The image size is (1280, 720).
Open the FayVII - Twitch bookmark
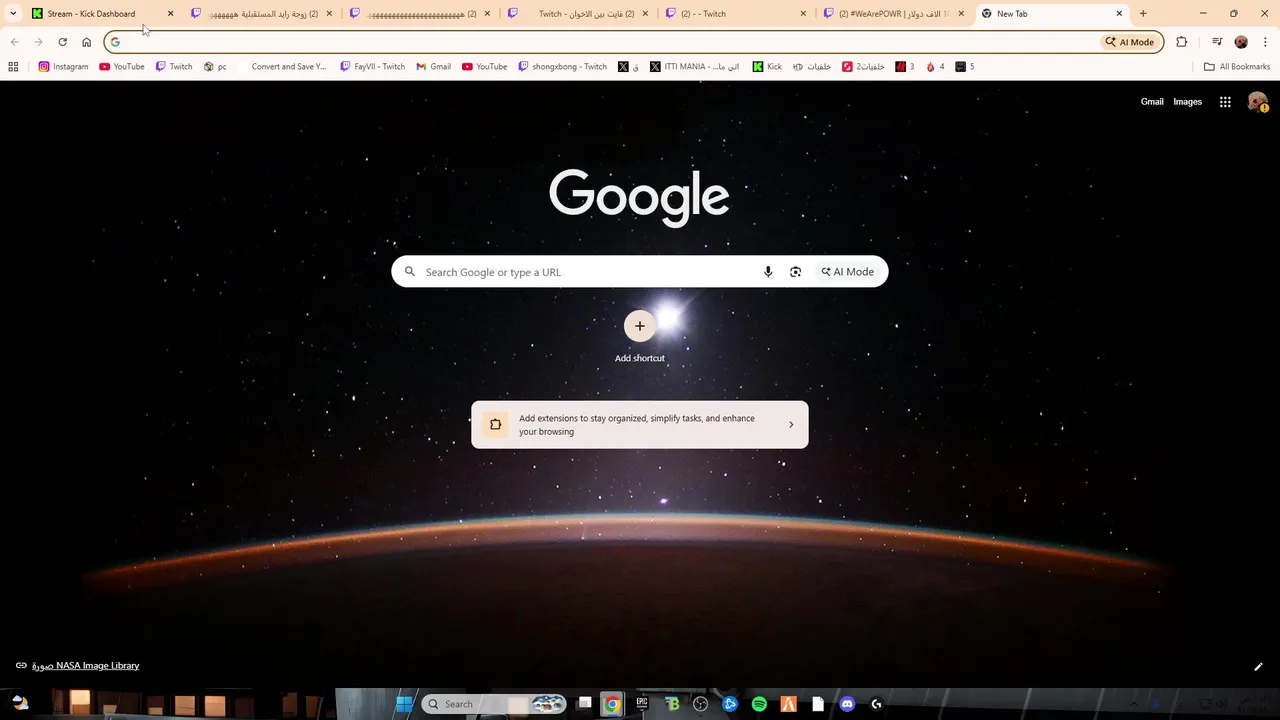[372, 67]
